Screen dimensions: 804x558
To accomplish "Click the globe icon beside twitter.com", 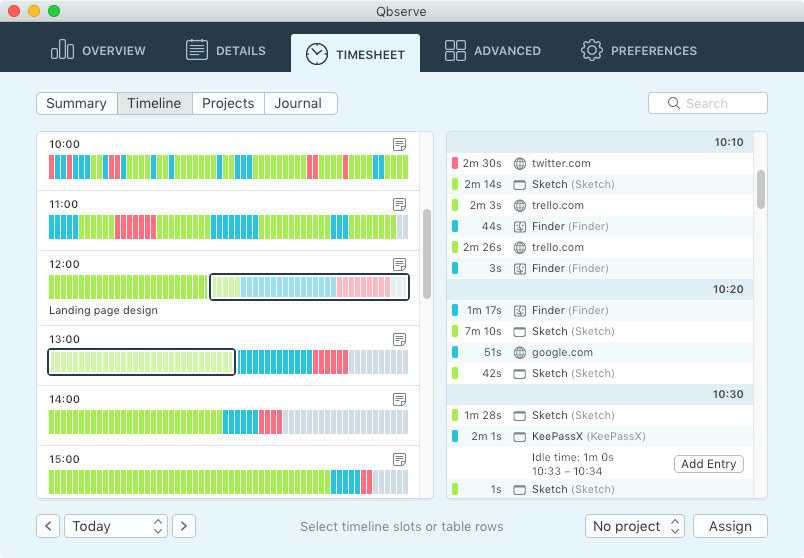I will point(519,164).
